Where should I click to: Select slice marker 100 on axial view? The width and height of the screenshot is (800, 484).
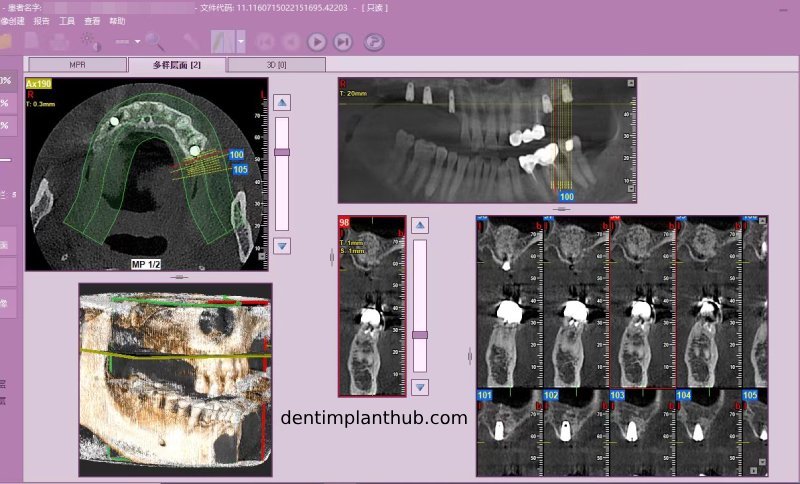coord(236,155)
